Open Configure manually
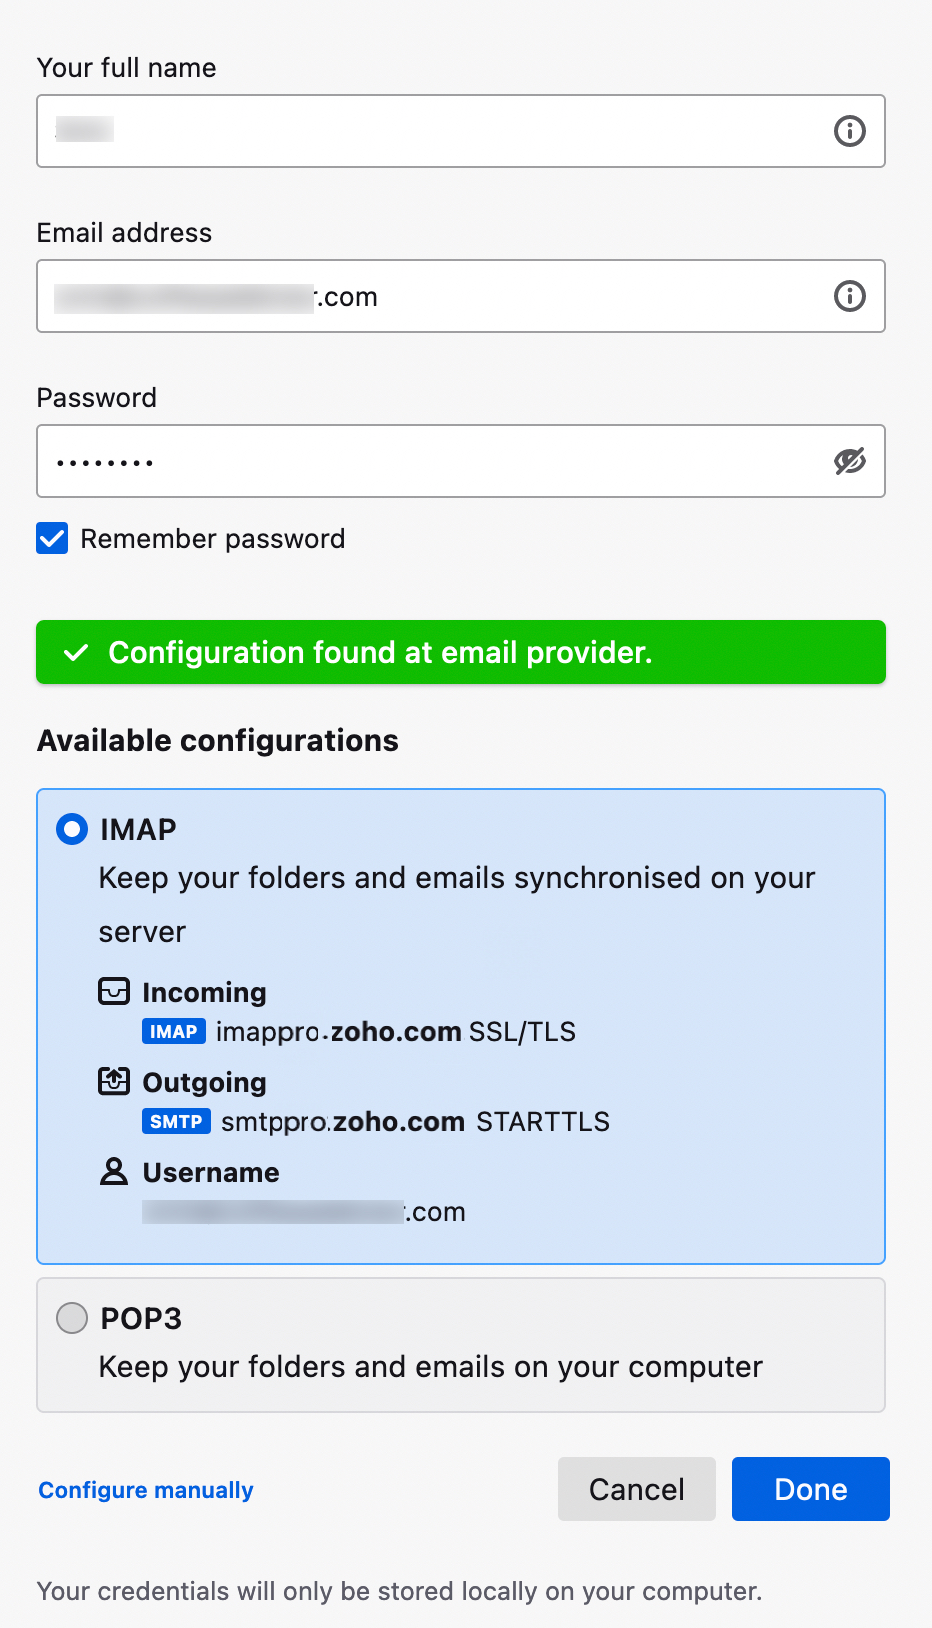The image size is (932, 1628). [x=145, y=1489]
